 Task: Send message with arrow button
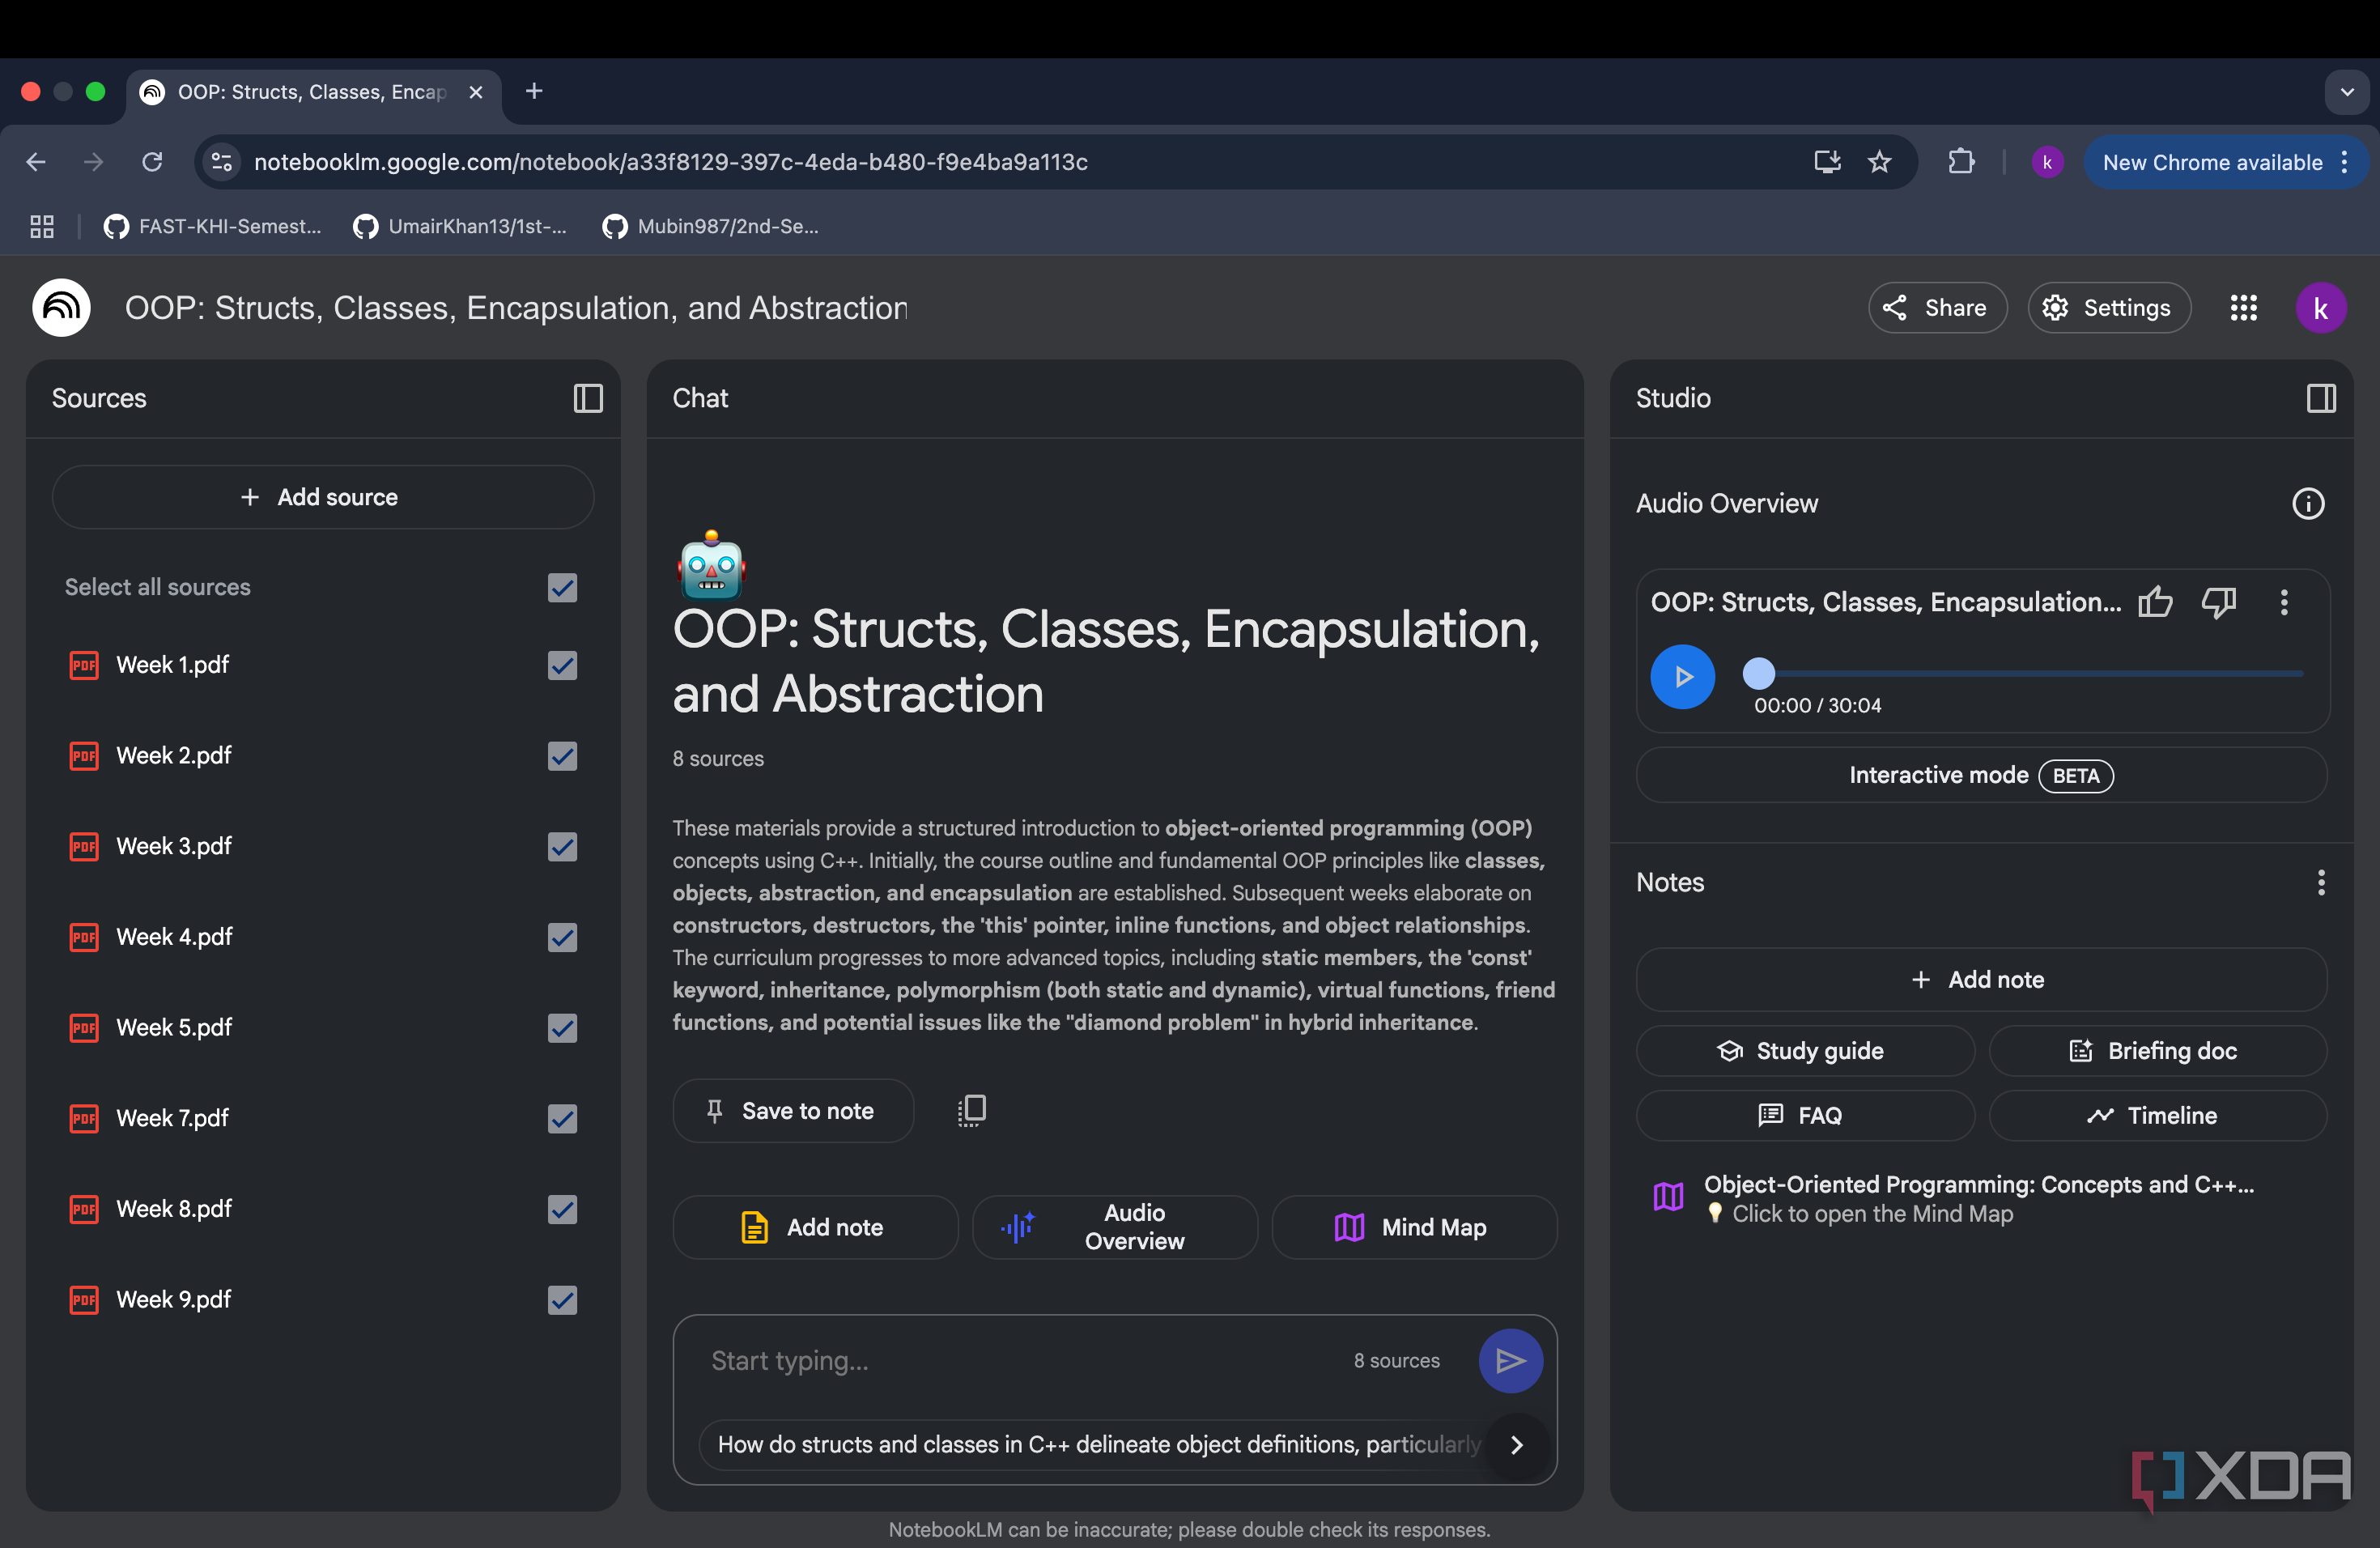click(x=1510, y=1360)
